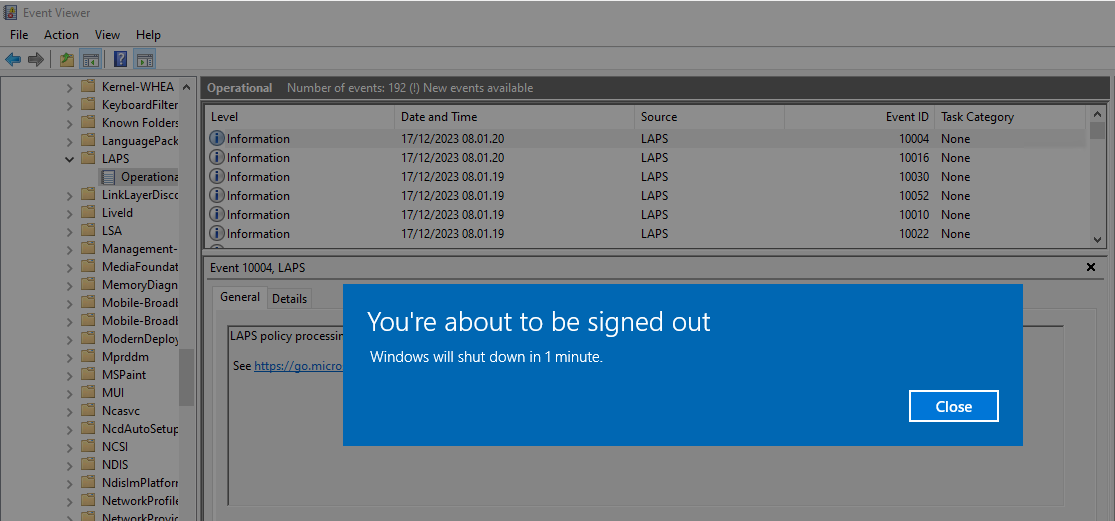Screen dimensions: 1115x521
Task: Select the NDIS tree item
Action: 114,464
